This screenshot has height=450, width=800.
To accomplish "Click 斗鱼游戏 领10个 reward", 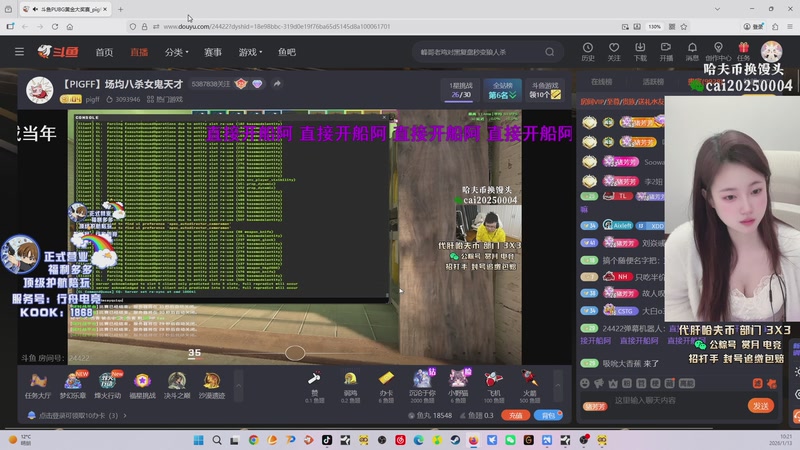I will point(545,90).
